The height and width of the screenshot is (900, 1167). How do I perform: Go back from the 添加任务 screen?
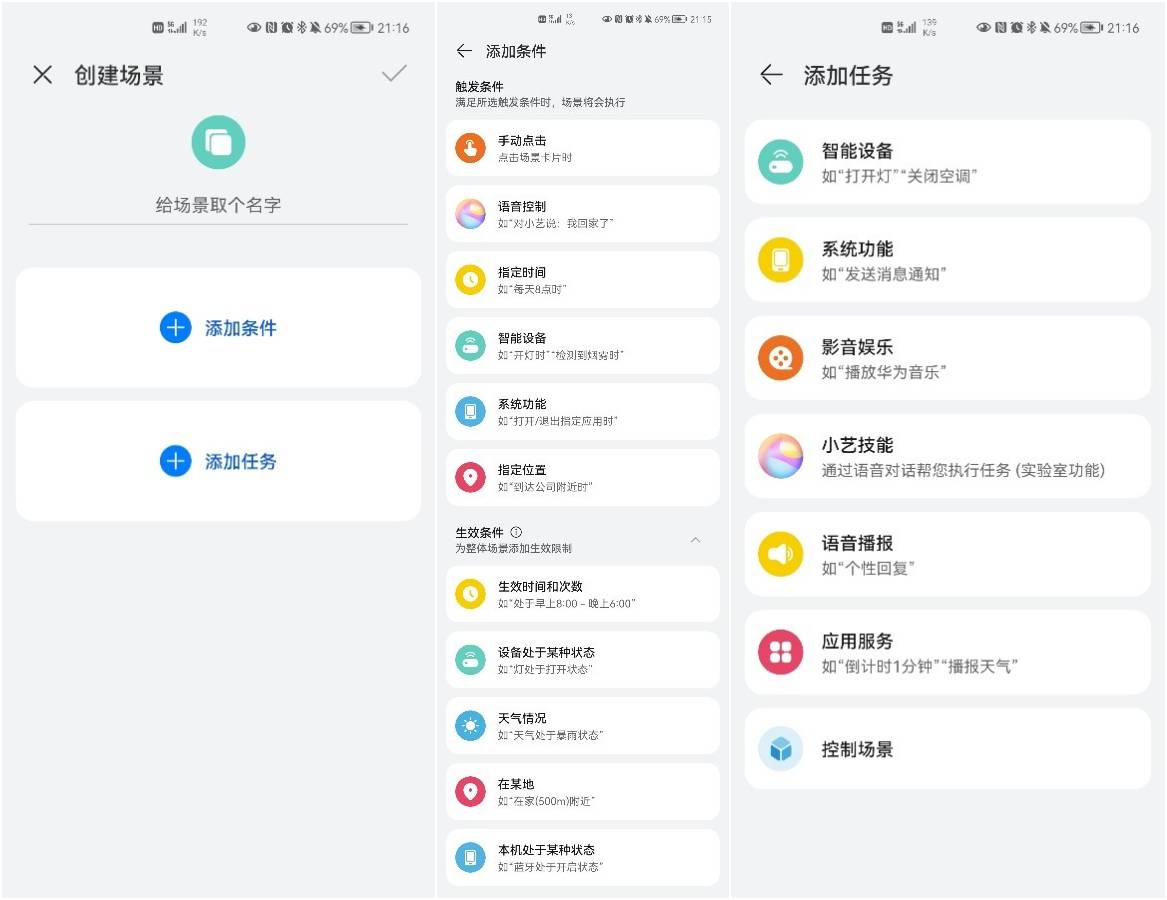point(770,75)
